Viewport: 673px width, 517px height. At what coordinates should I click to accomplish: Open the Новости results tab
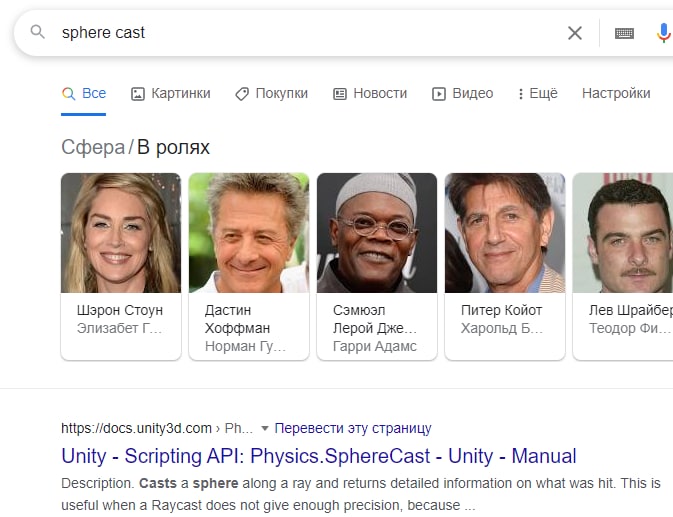(x=369, y=93)
